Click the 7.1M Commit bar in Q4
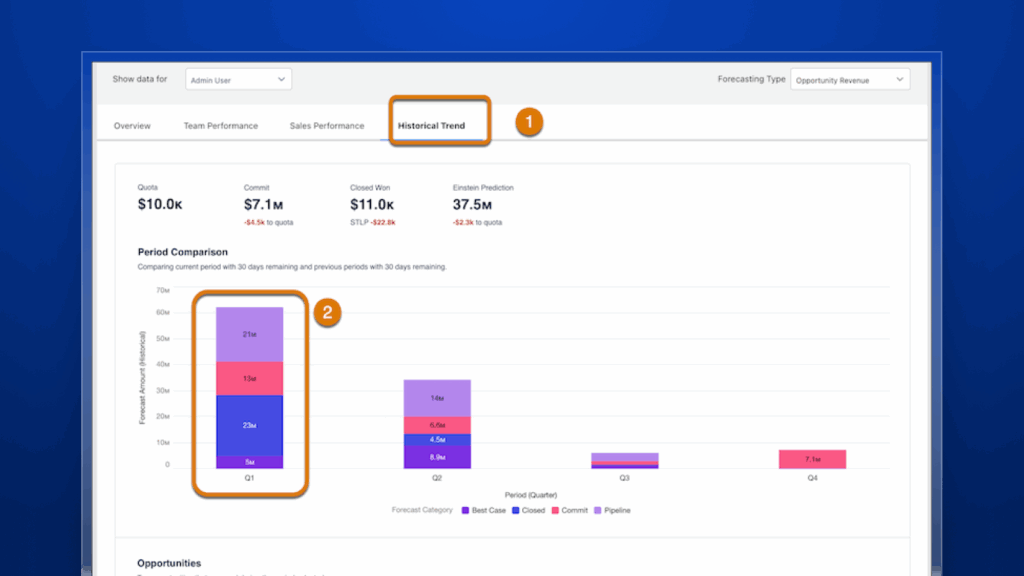The height and width of the screenshot is (576, 1024). click(x=813, y=457)
